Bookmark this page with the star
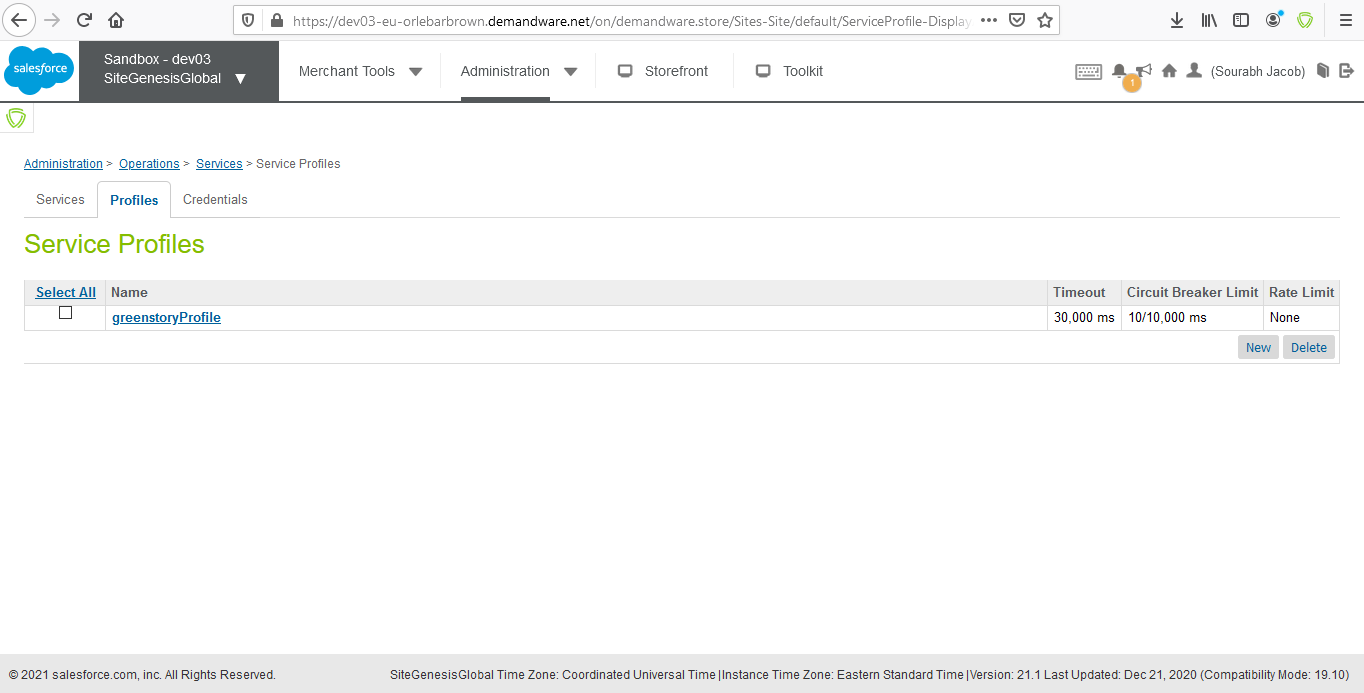1364x693 pixels. click(1045, 20)
